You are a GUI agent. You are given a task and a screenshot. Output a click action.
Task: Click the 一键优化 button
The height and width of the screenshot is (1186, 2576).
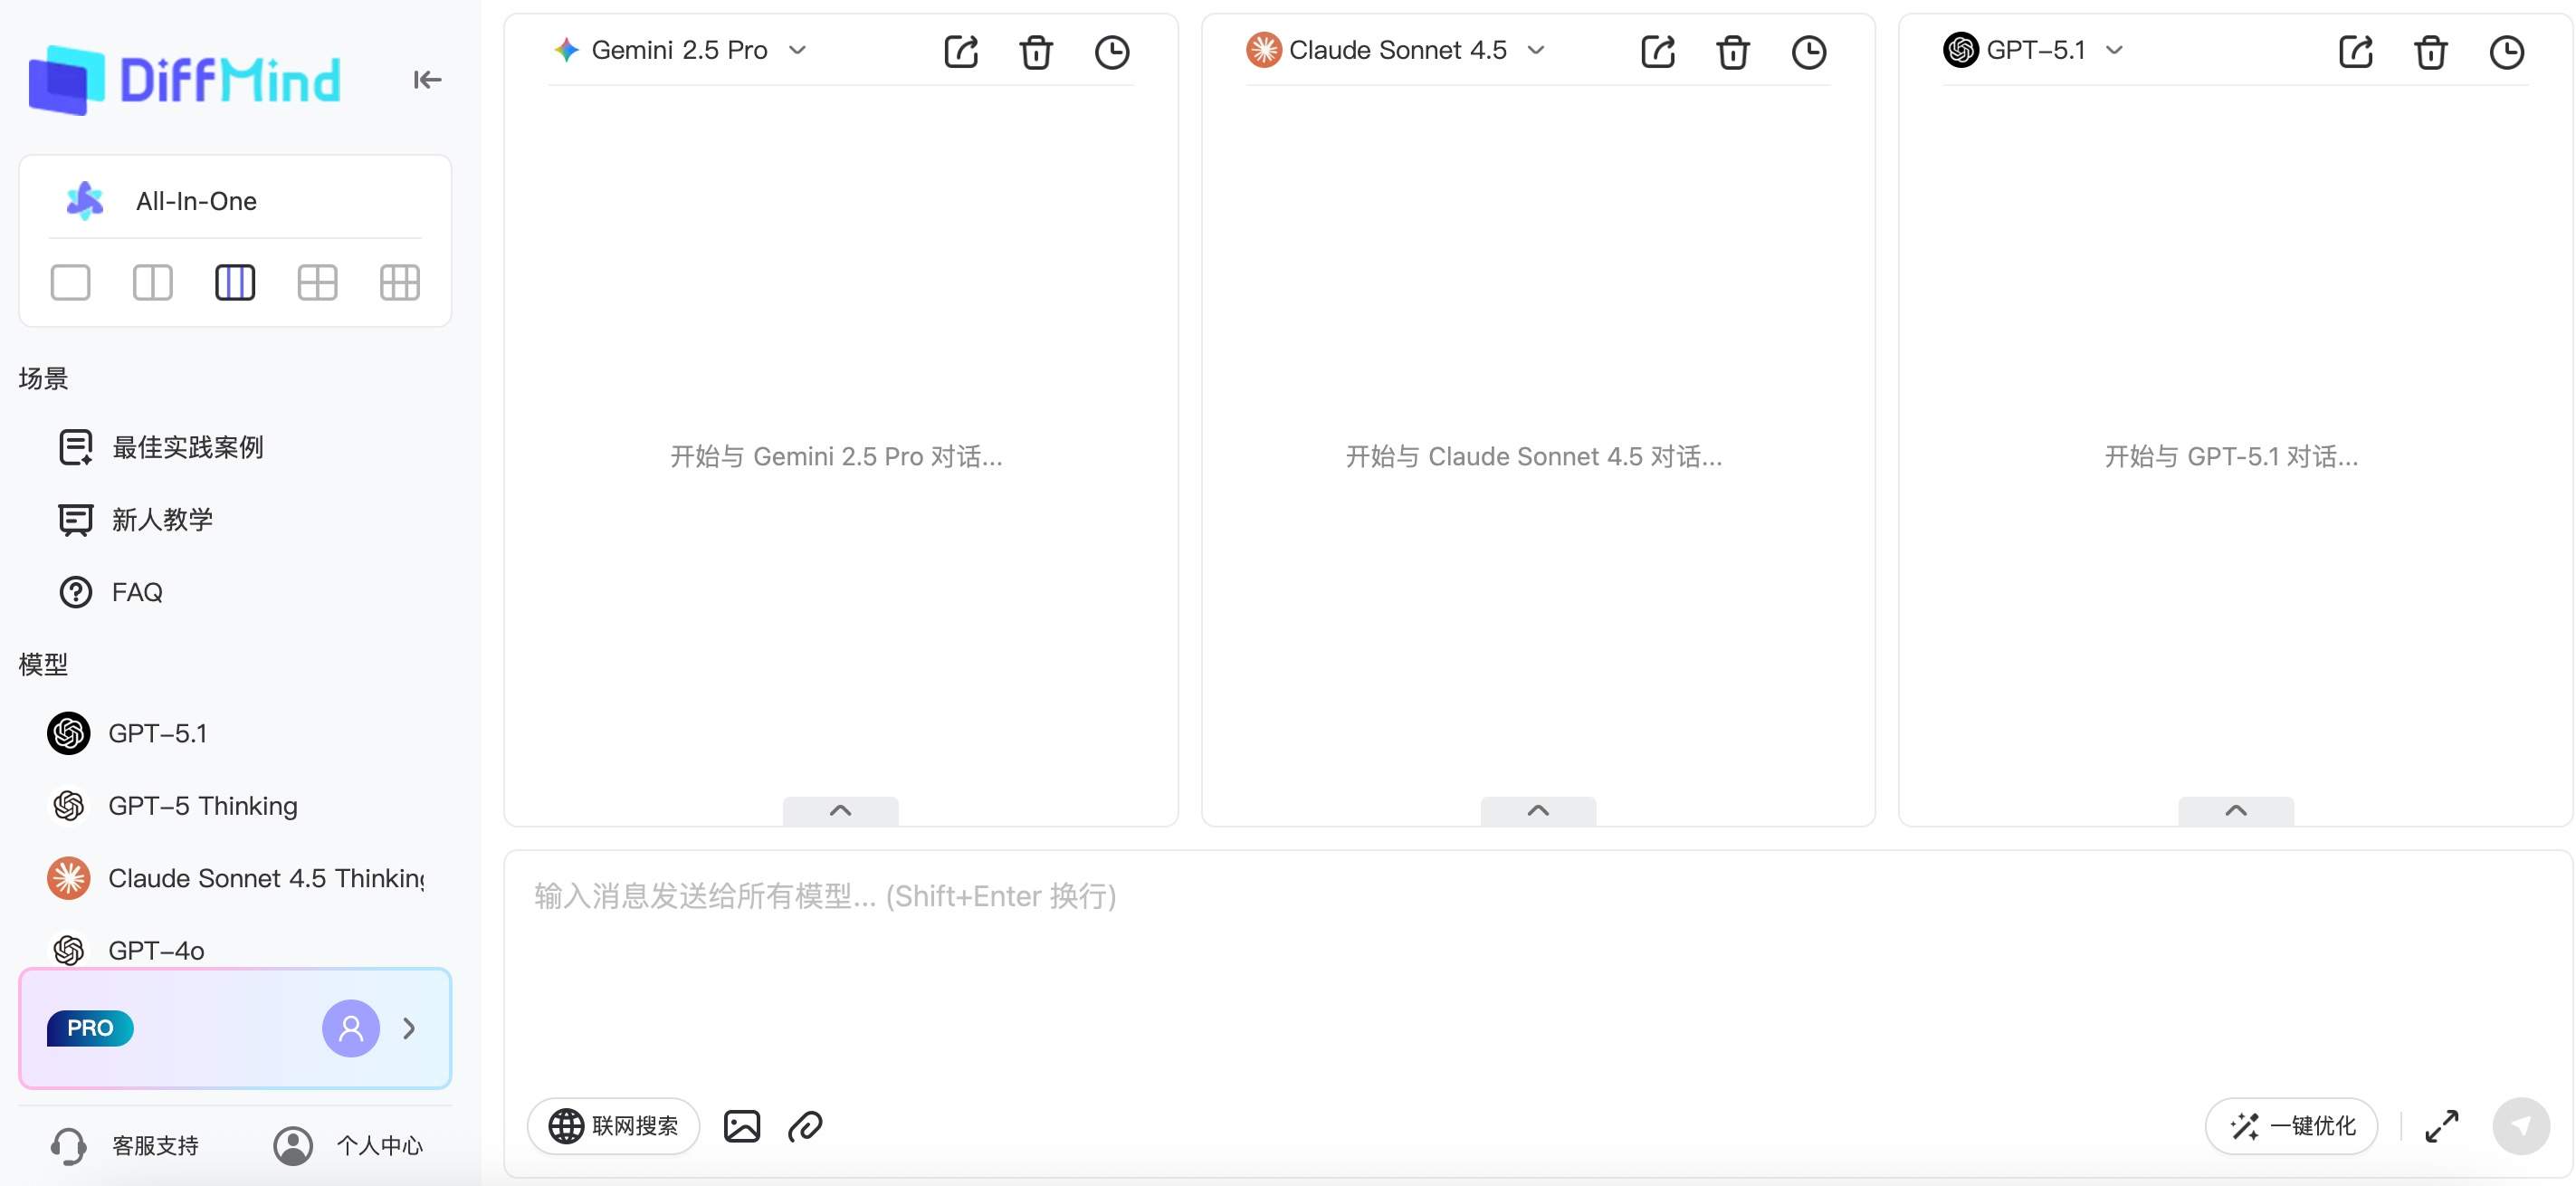coord(2291,1126)
